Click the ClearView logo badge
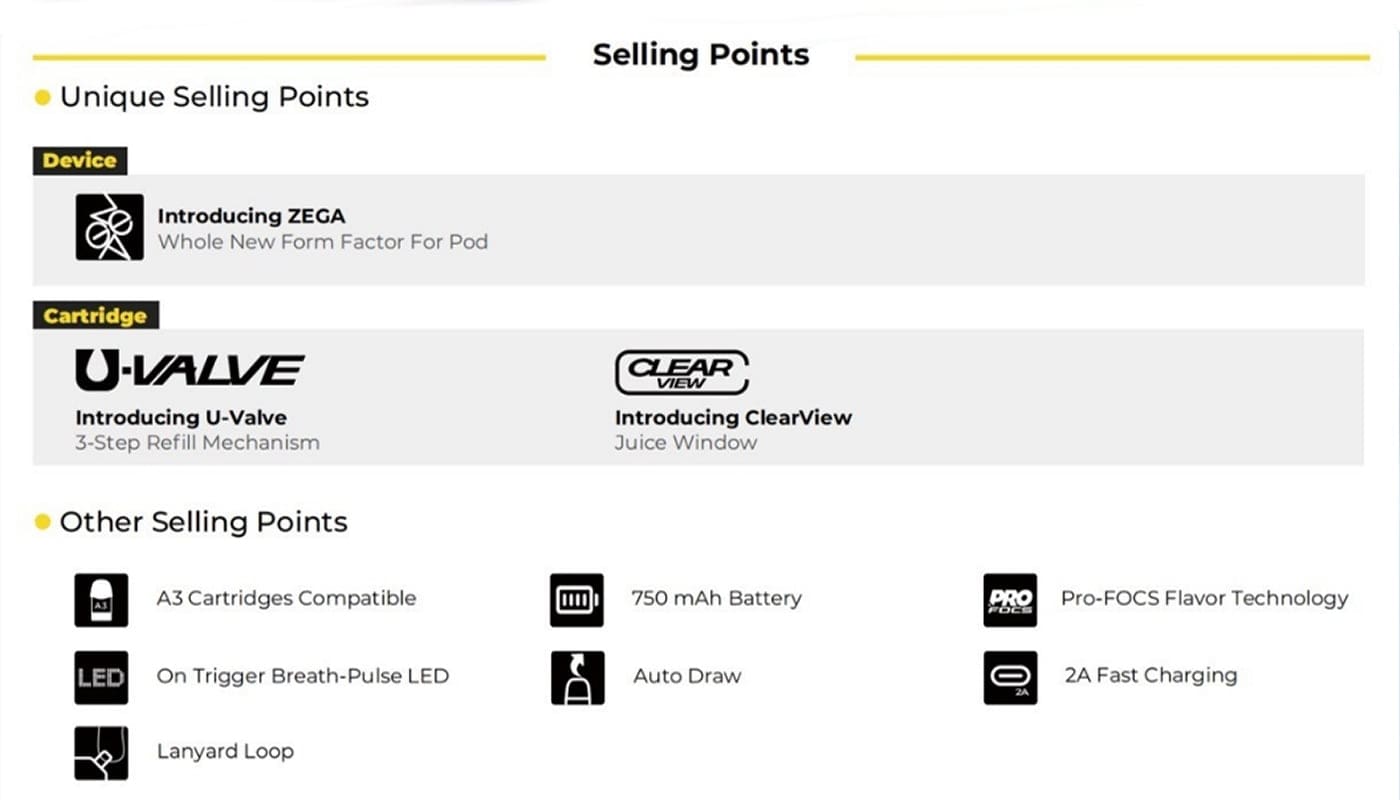Screen dimensions: 1400x800 (681, 371)
